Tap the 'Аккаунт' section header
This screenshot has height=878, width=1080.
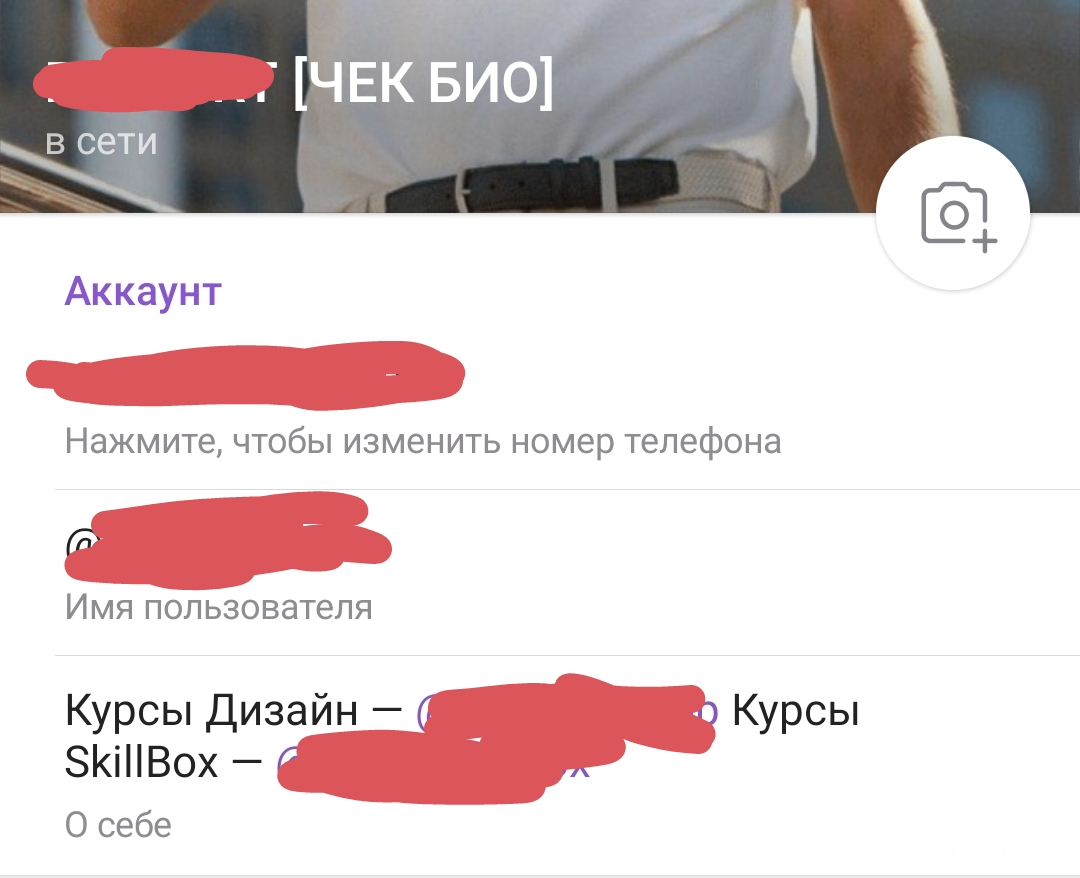(143, 292)
